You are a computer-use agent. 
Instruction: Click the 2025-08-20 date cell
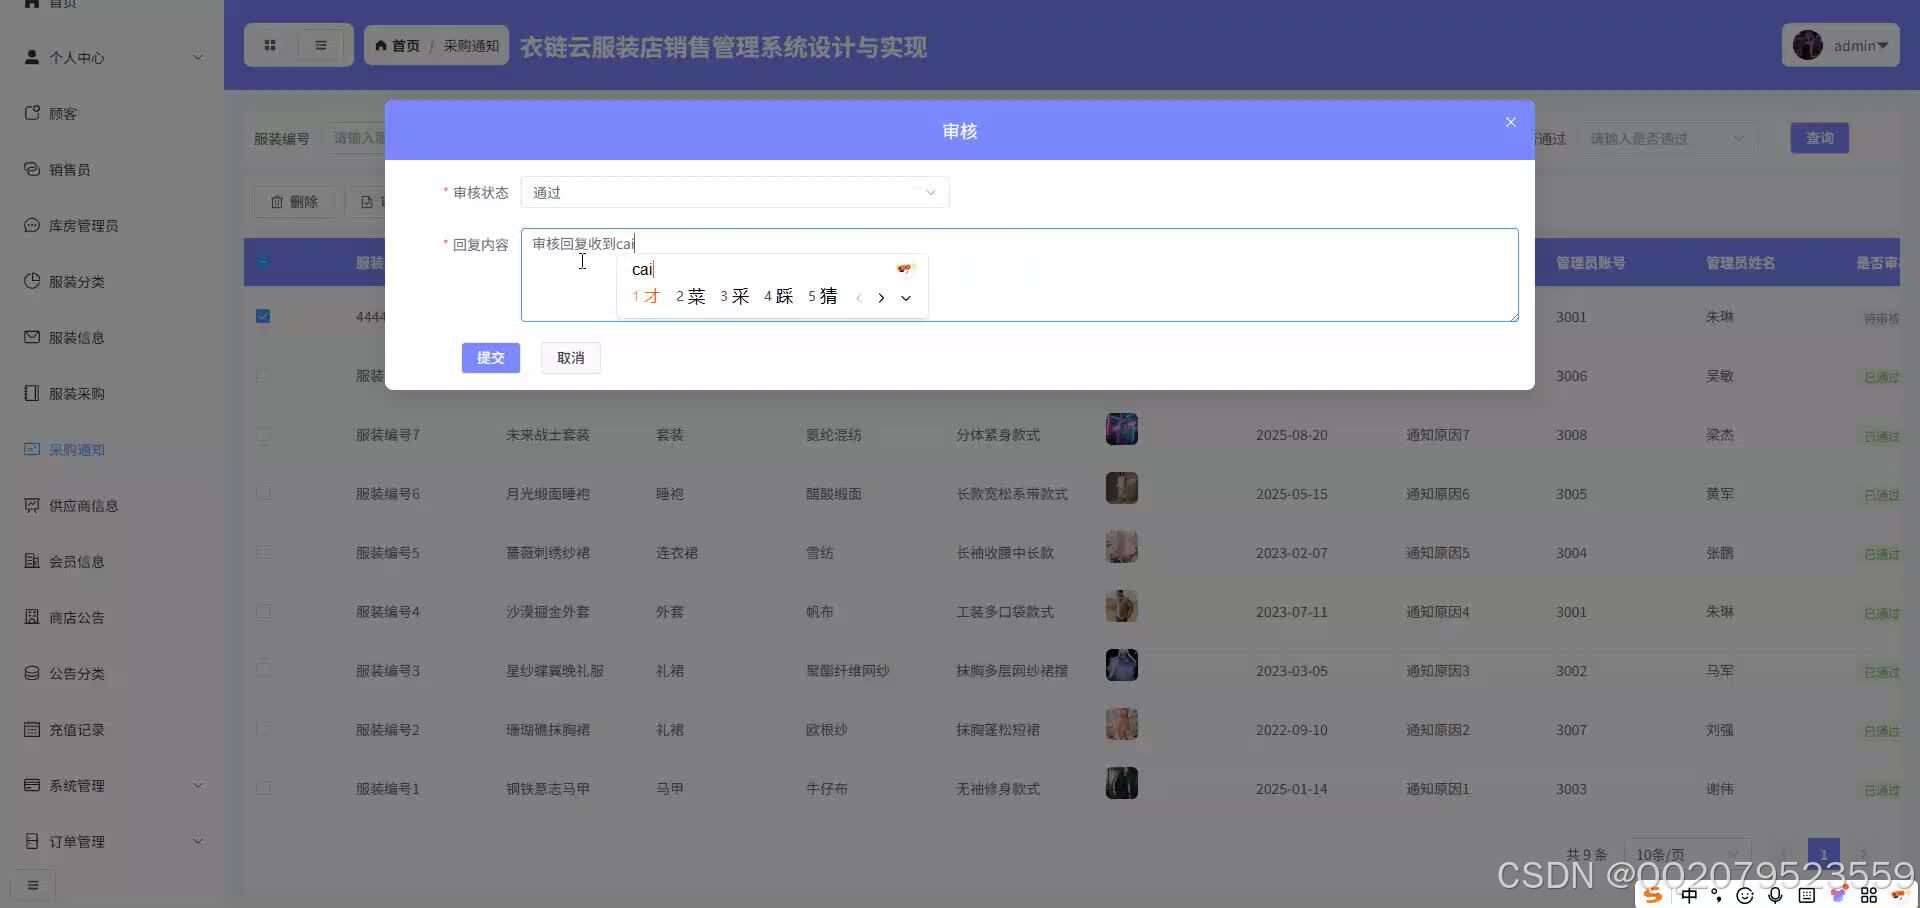(1292, 435)
